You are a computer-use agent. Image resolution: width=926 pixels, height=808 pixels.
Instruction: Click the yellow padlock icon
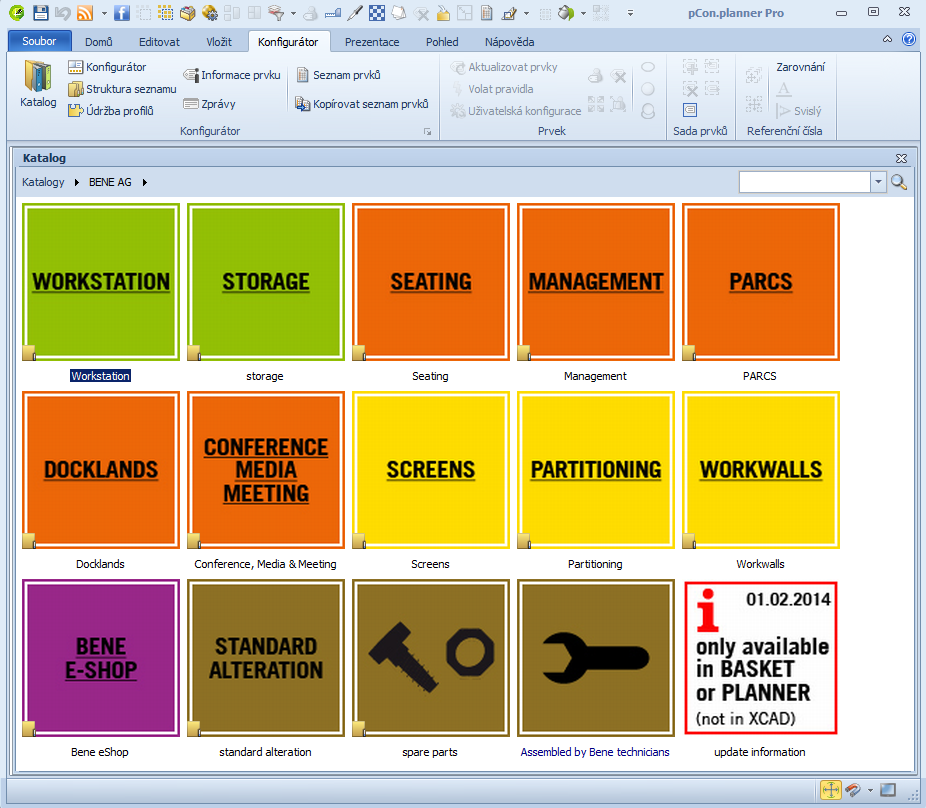[x=443, y=12]
